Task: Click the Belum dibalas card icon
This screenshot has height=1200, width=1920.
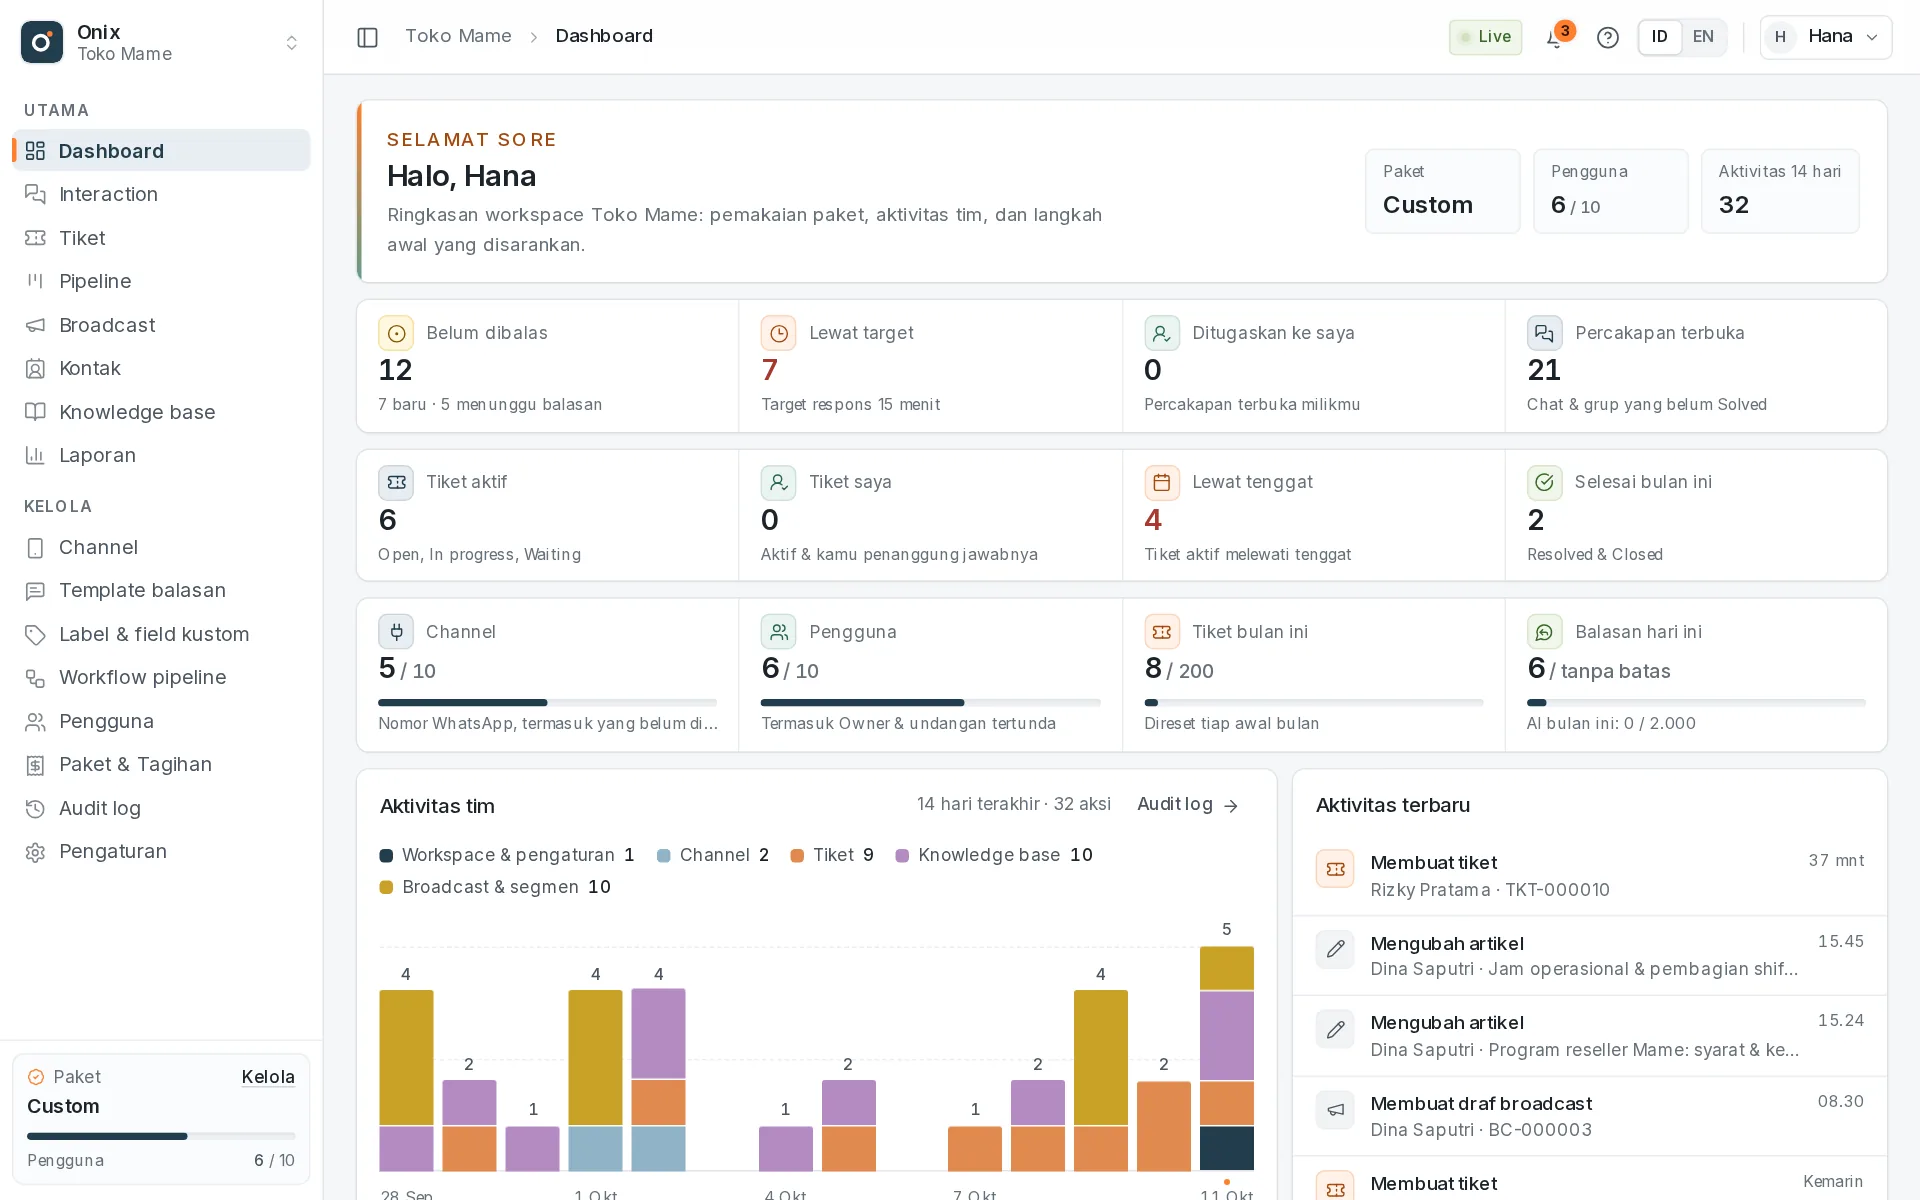Action: point(396,333)
